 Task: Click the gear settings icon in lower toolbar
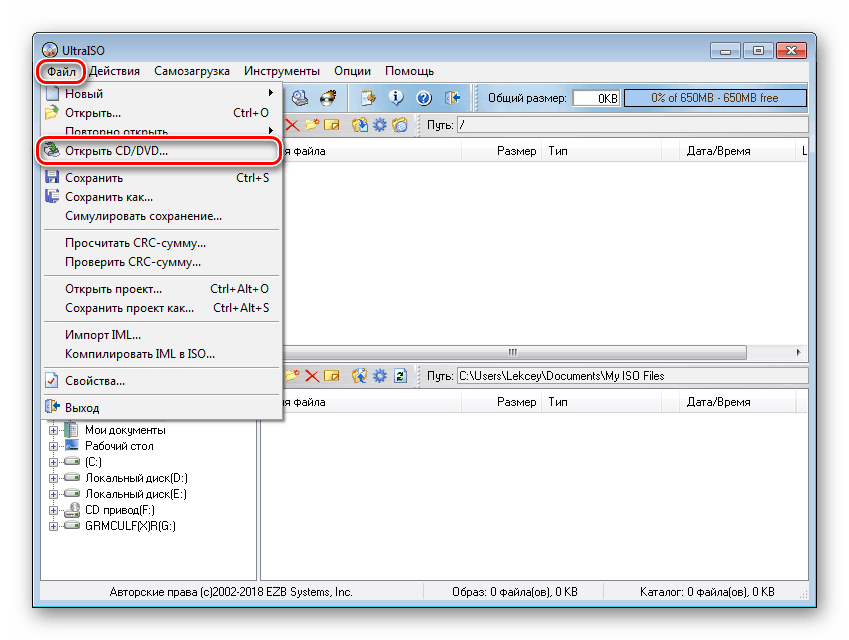click(x=380, y=376)
